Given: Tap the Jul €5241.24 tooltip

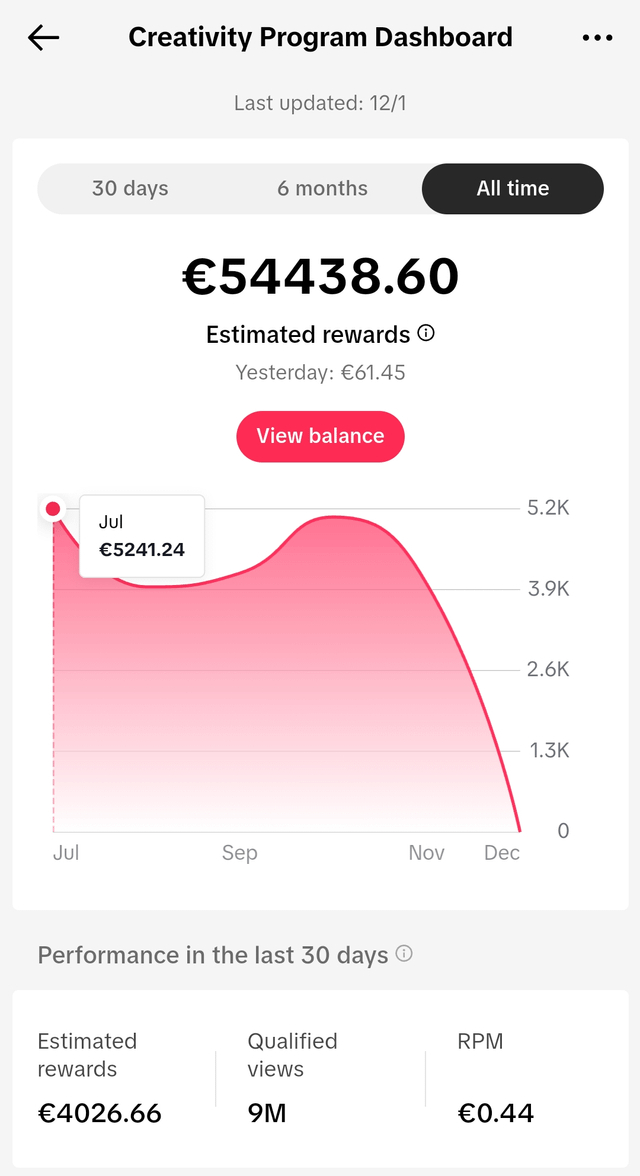Looking at the screenshot, I should click(x=142, y=536).
